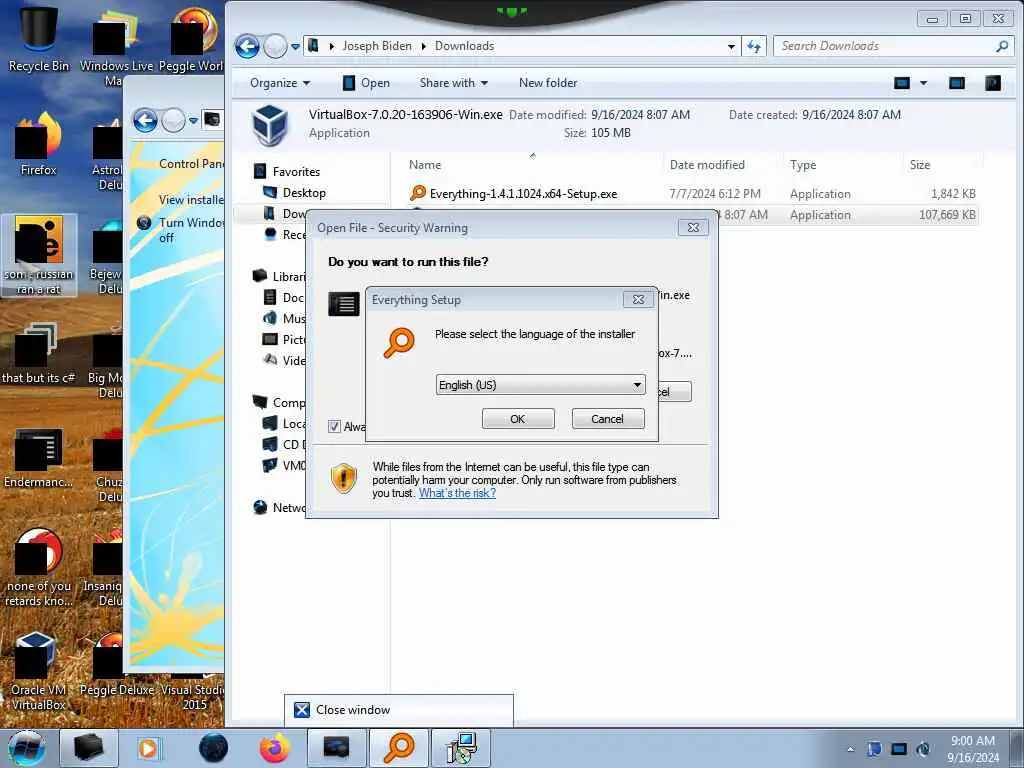Choose language from English (US) combo box

540,385
